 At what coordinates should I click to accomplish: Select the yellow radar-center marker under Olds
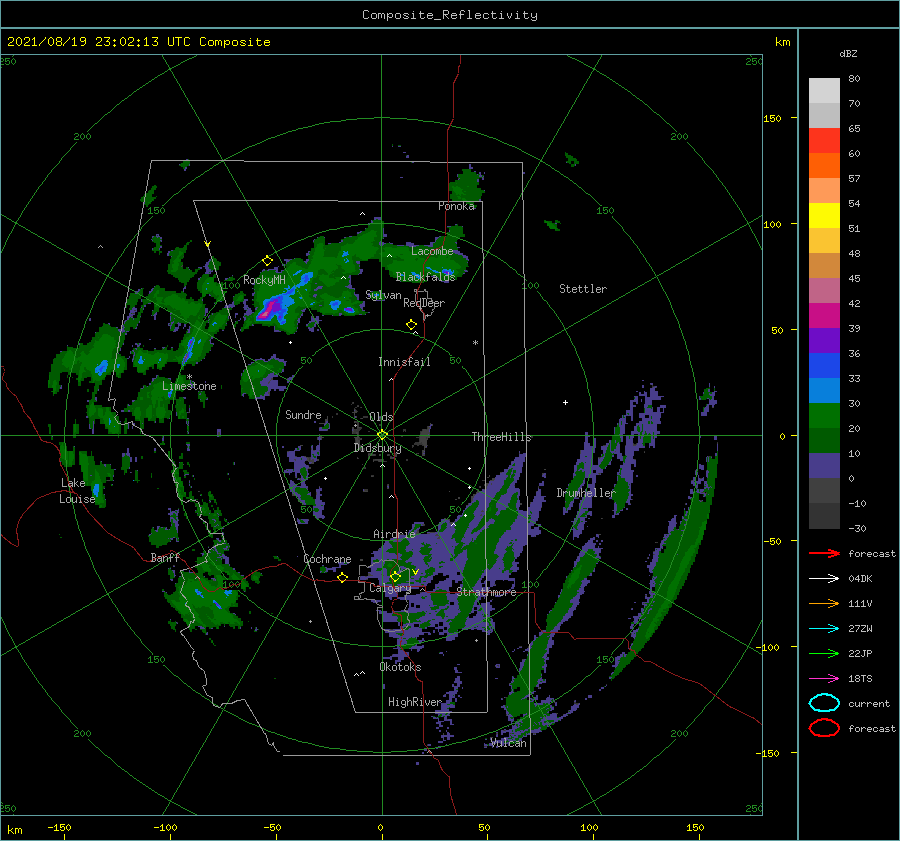click(x=382, y=435)
